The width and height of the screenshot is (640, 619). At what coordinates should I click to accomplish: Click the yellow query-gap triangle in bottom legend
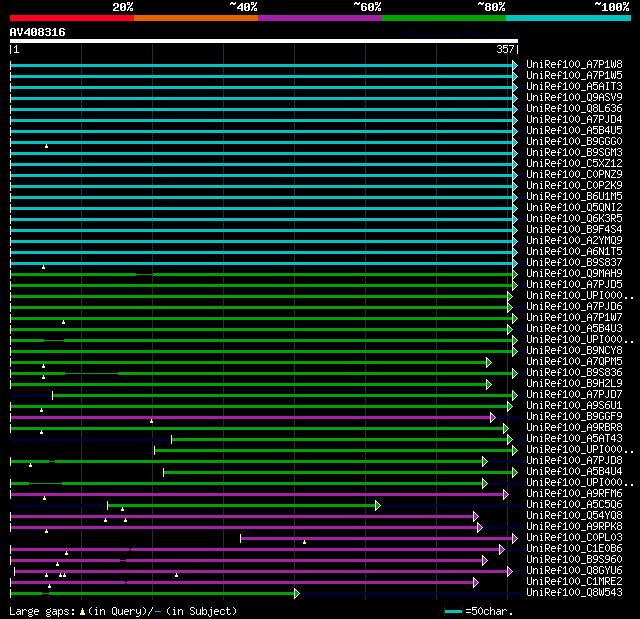tap(82, 611)
